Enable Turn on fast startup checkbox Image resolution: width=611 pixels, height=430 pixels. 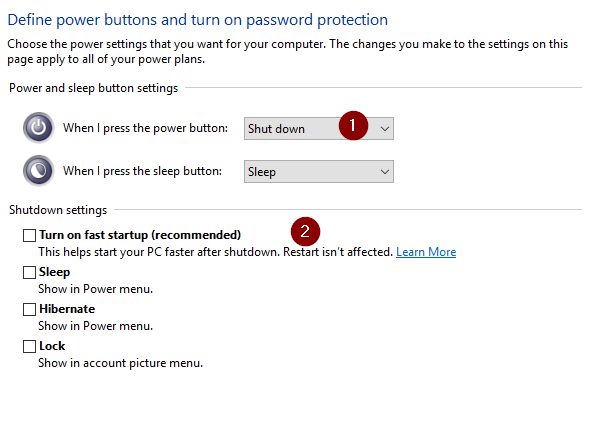pos(29,235)
